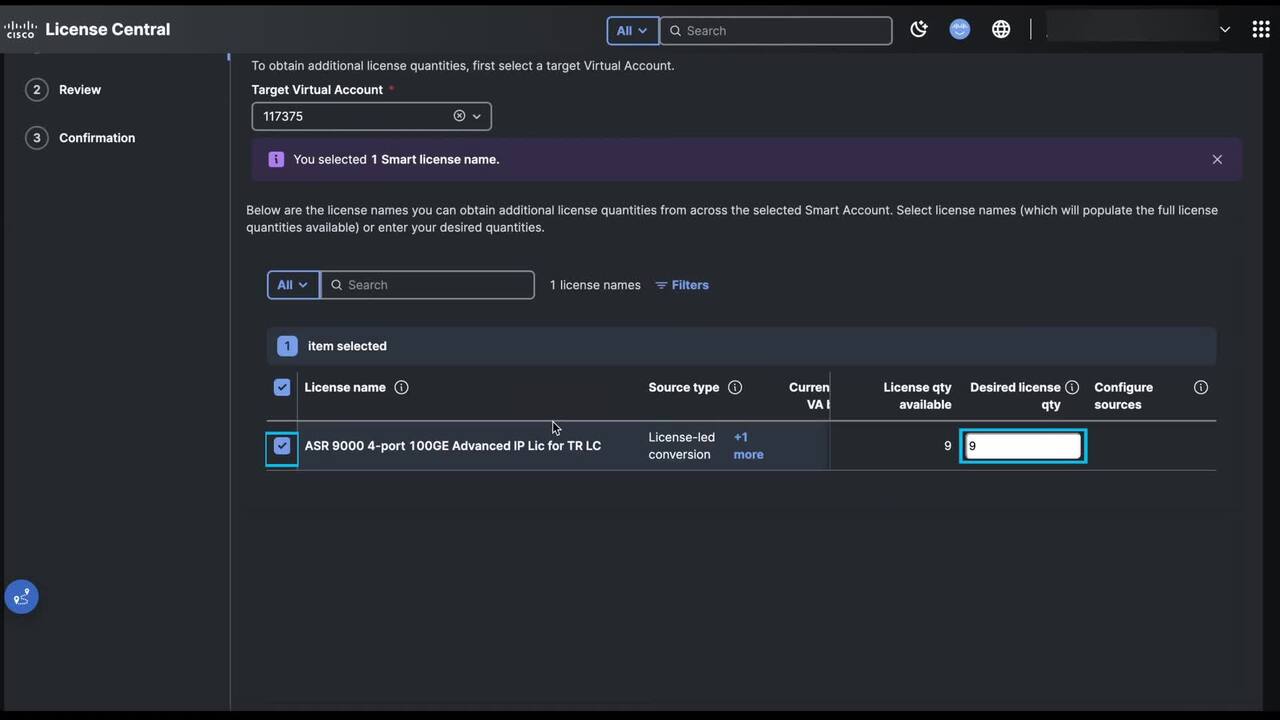This screenshot has width=1280, height=720.
Task: Expand the user account menu chevron
Action: pos(1225,30)
